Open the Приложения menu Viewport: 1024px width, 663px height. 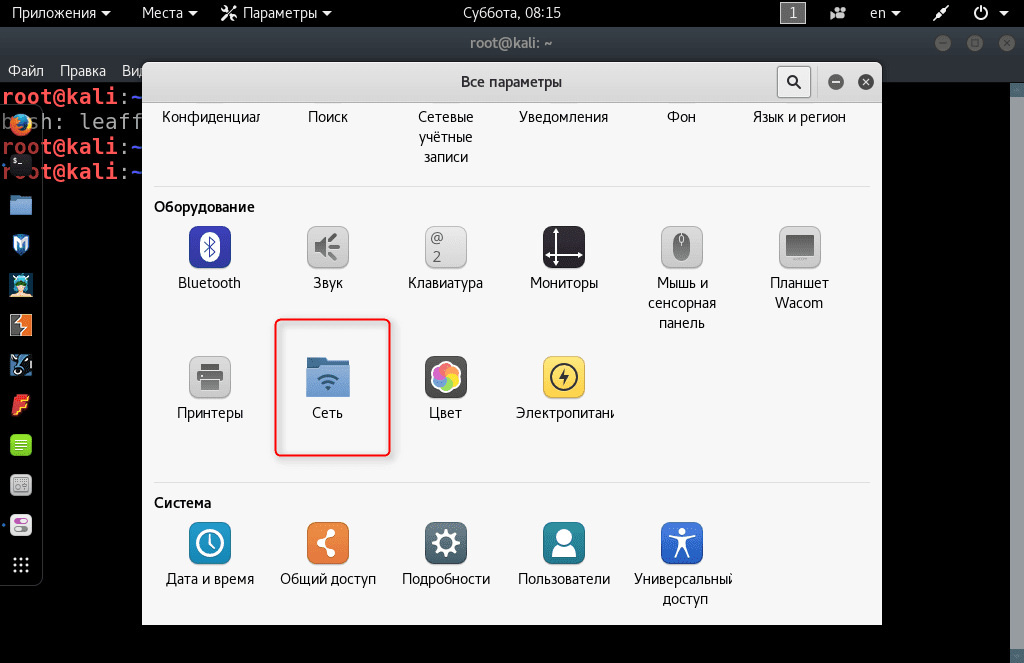tap(61, 13)
